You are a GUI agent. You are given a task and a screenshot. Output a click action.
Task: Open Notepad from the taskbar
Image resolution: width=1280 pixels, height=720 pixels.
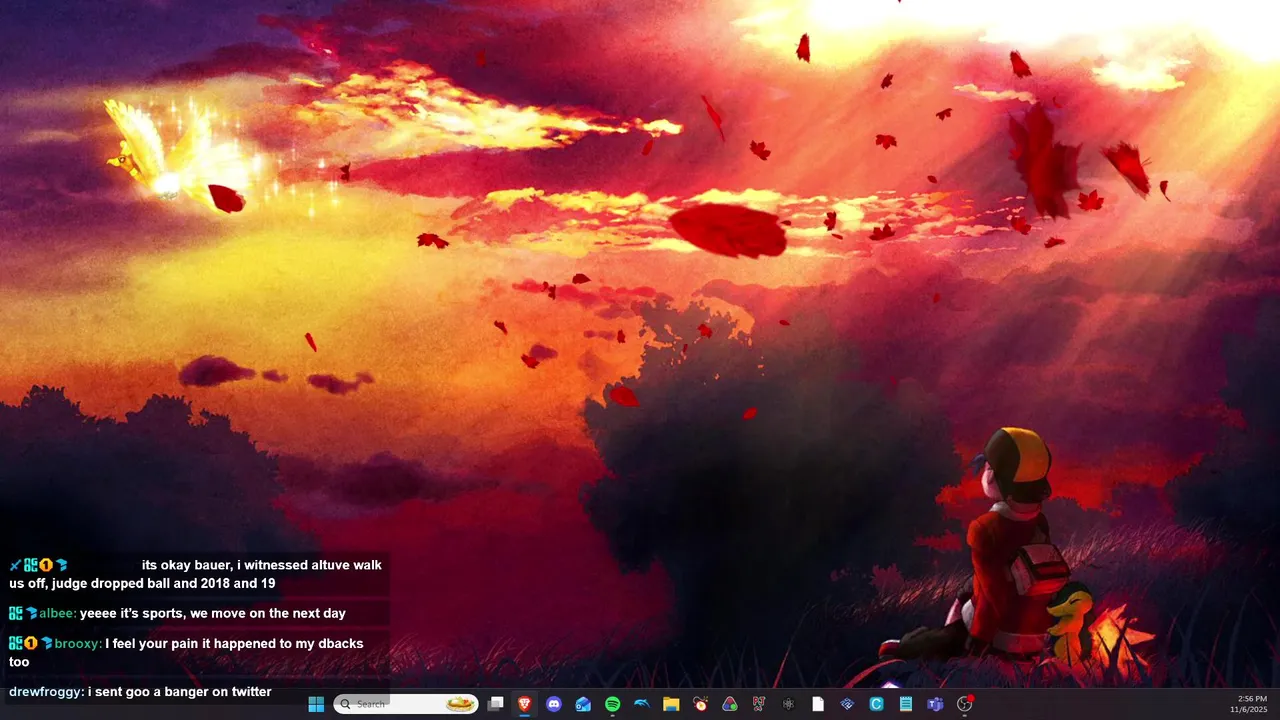point(906,704)
